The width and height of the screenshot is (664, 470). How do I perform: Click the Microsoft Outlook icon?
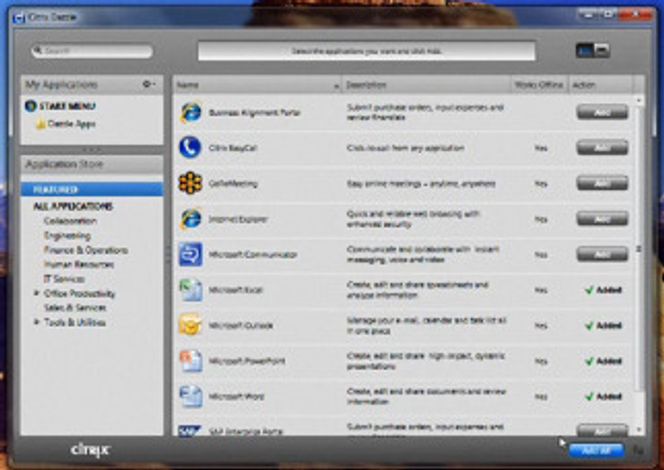[190, 325]
